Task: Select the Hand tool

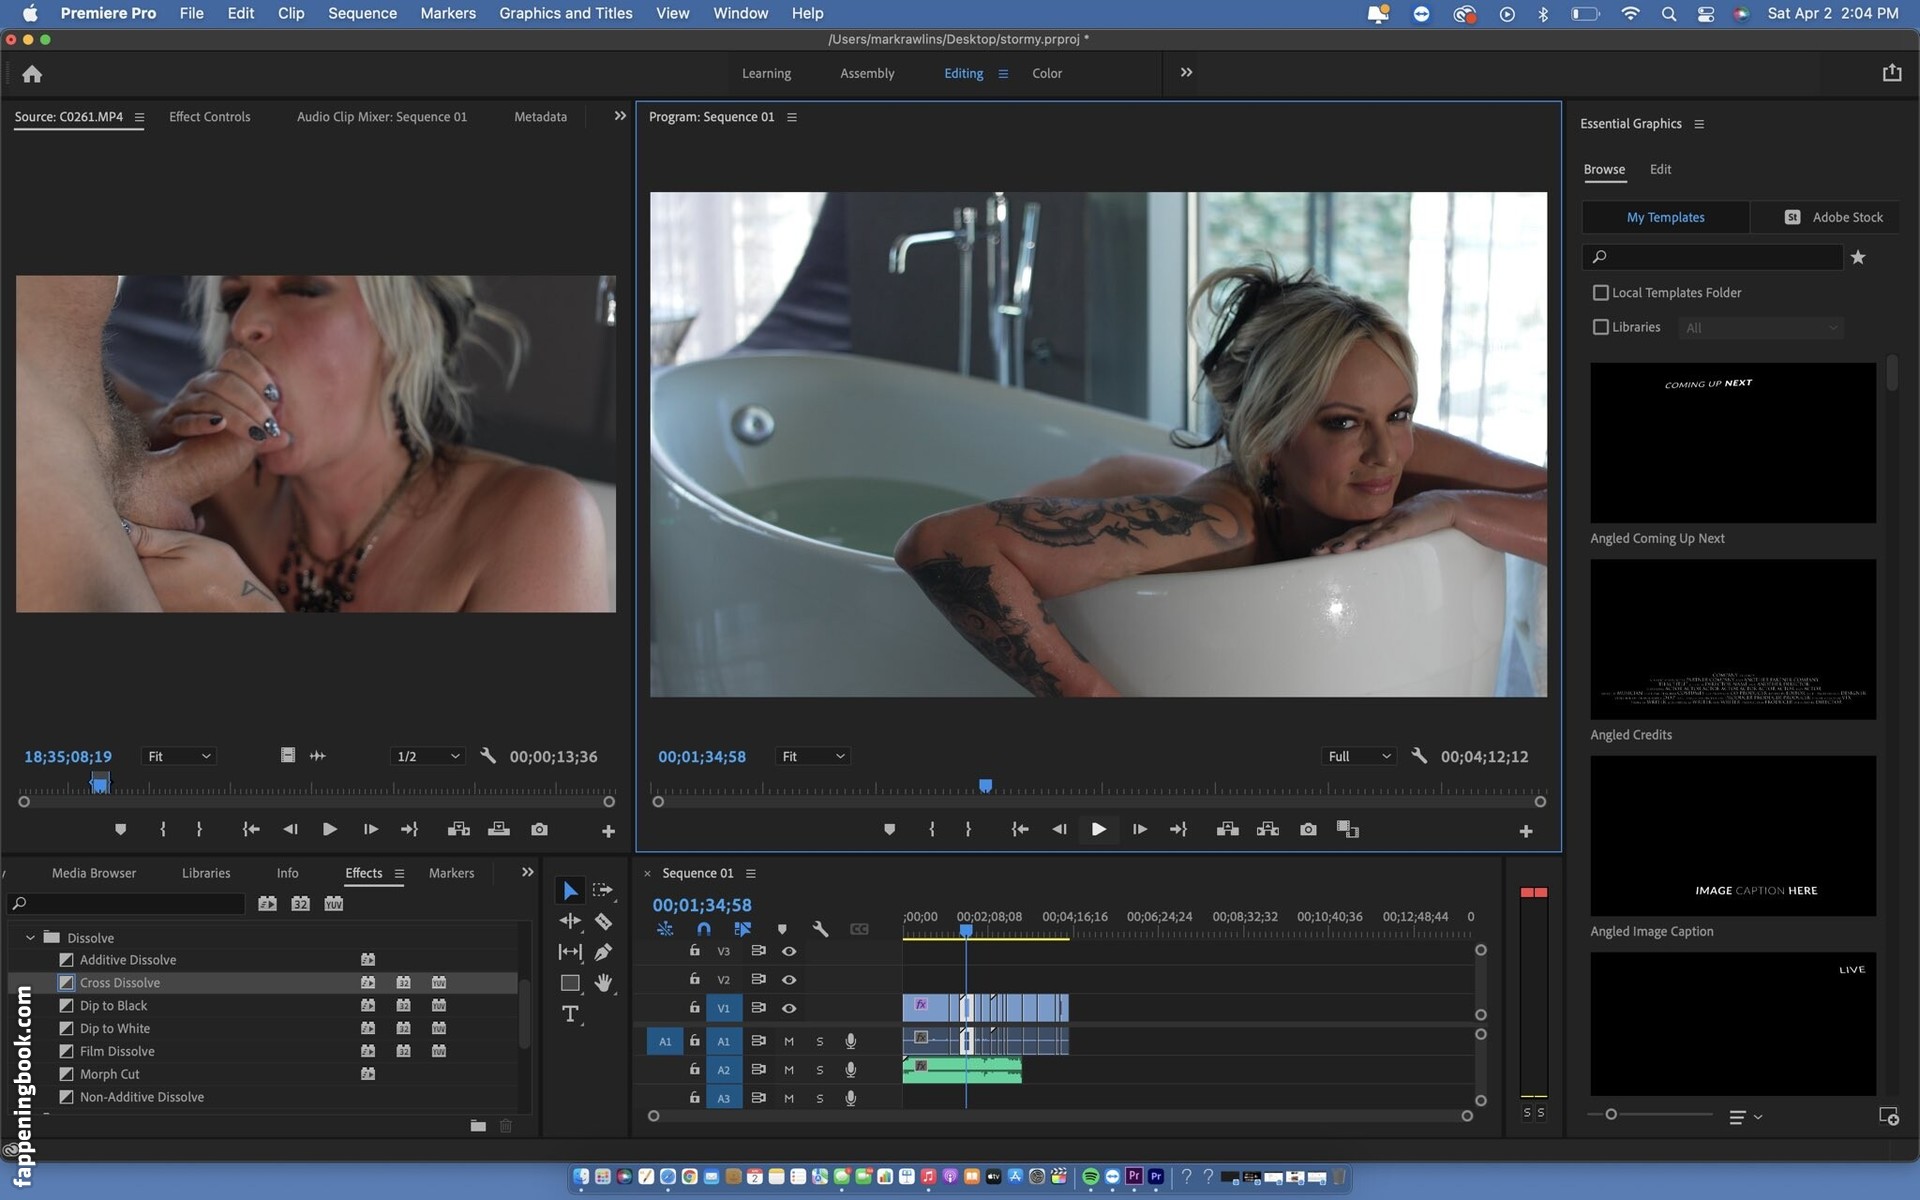Action: tap(603, 983)
